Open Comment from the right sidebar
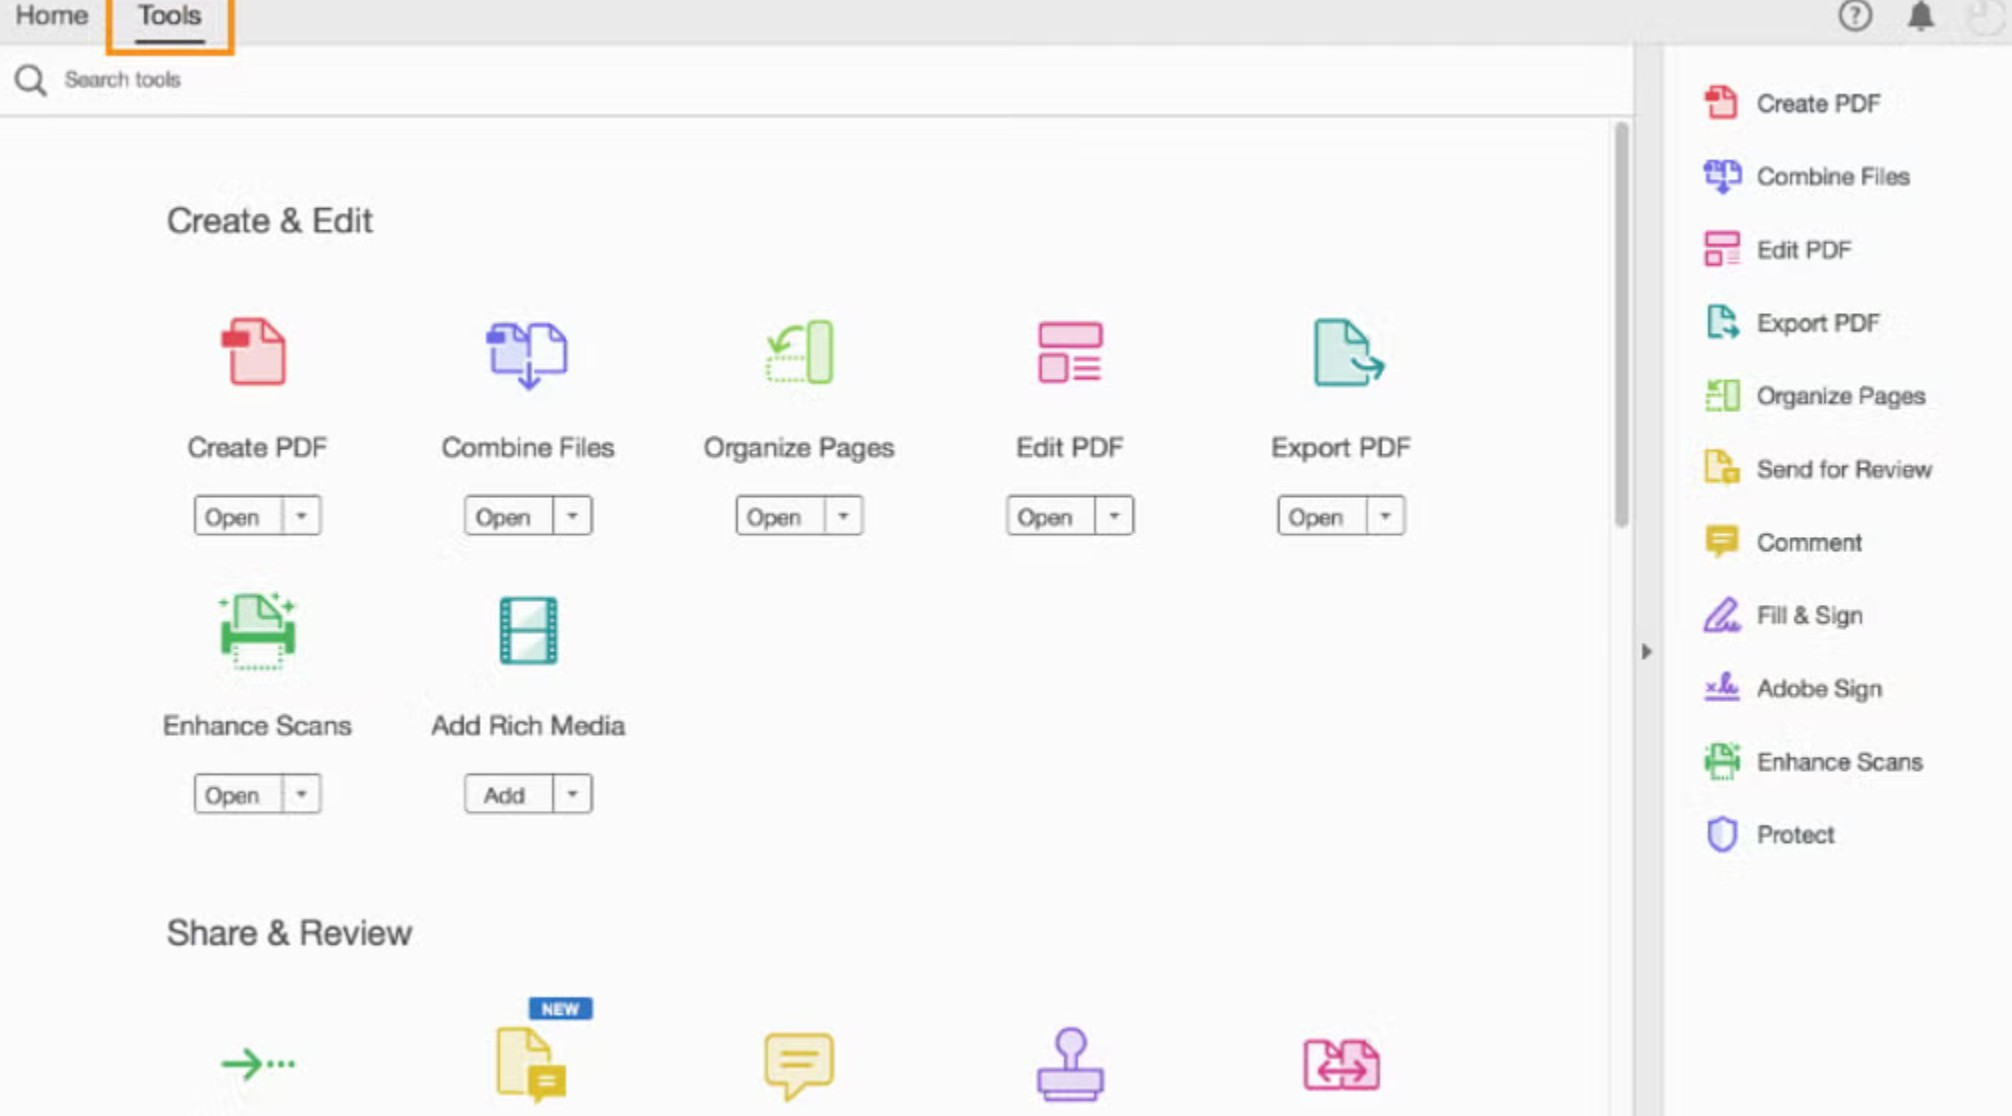The height and width of the screenshot is (1116, 2012). [1783, 541]
